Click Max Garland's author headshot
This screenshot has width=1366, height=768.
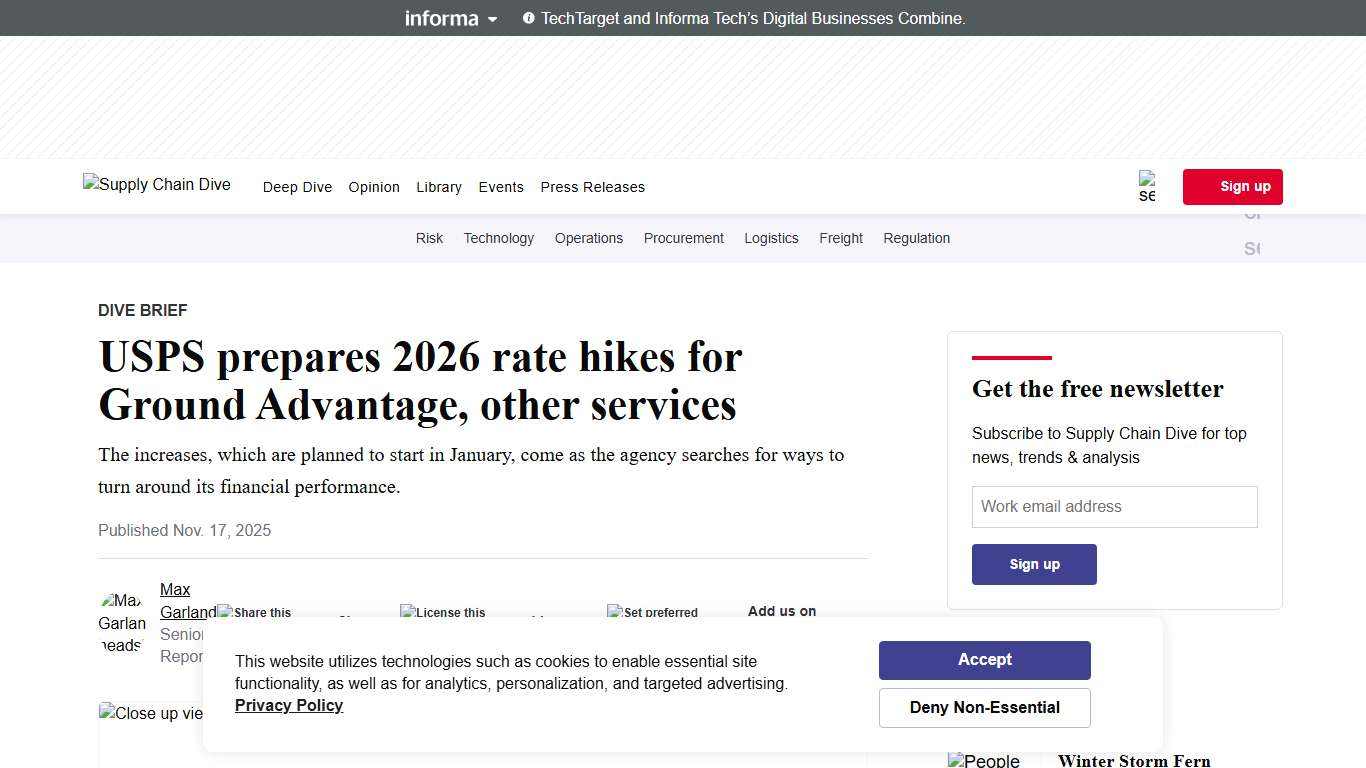pos(122,621)
